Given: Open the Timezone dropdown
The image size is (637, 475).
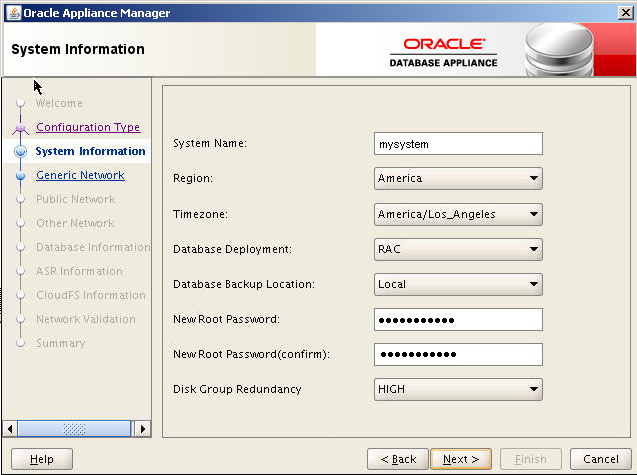Looking at the screenshot, I should [458, 214].
